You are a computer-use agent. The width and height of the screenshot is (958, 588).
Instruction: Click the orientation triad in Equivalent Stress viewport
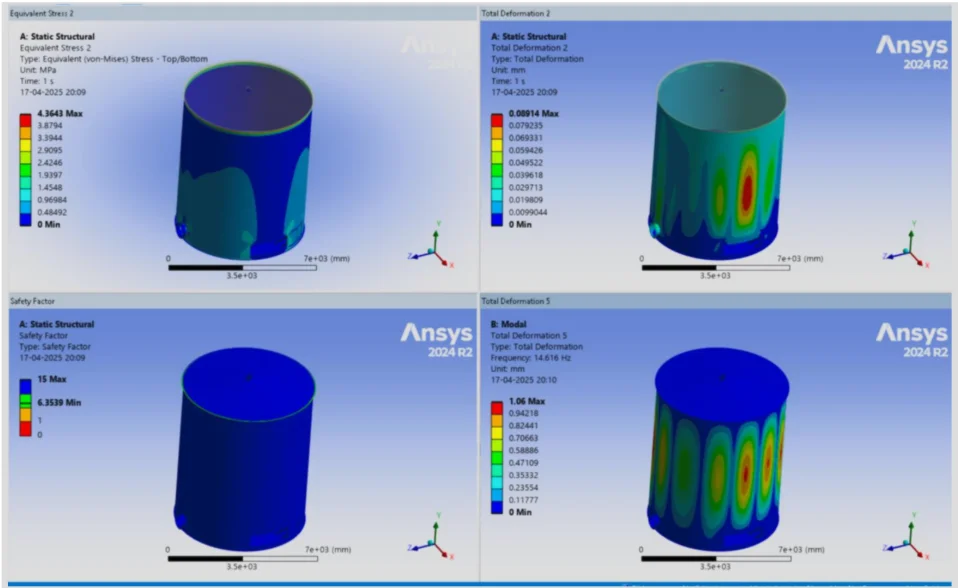432,248
